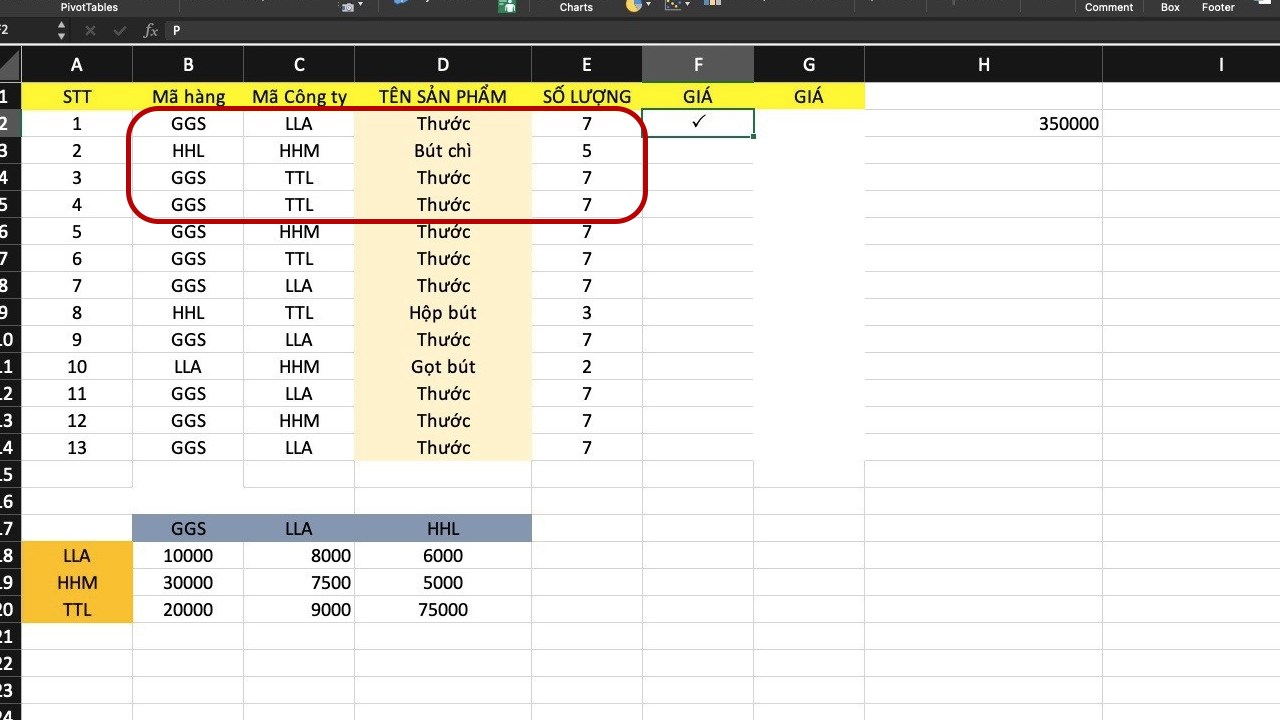Select the HHM company cell in STT 2 row
This screenshot has height=720, width=1280.
click(299, 151)
